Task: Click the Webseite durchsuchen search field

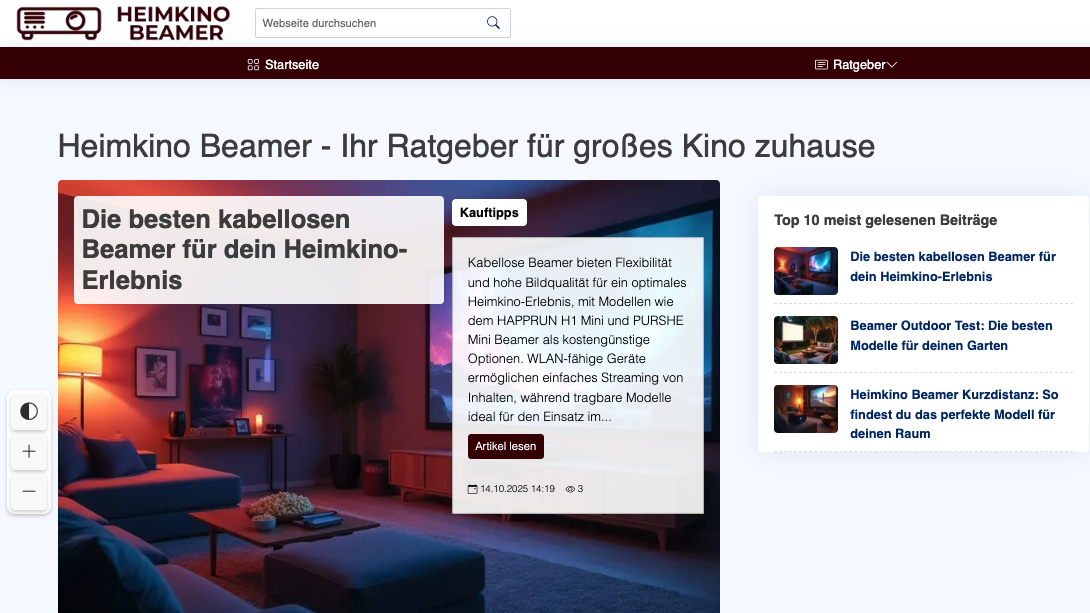Action: (x=370, y=22)
